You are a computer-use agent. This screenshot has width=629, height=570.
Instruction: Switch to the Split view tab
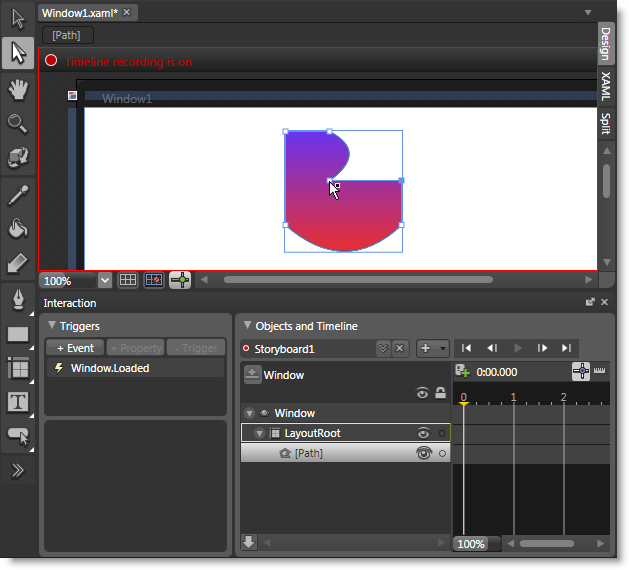tap(606, 123)
